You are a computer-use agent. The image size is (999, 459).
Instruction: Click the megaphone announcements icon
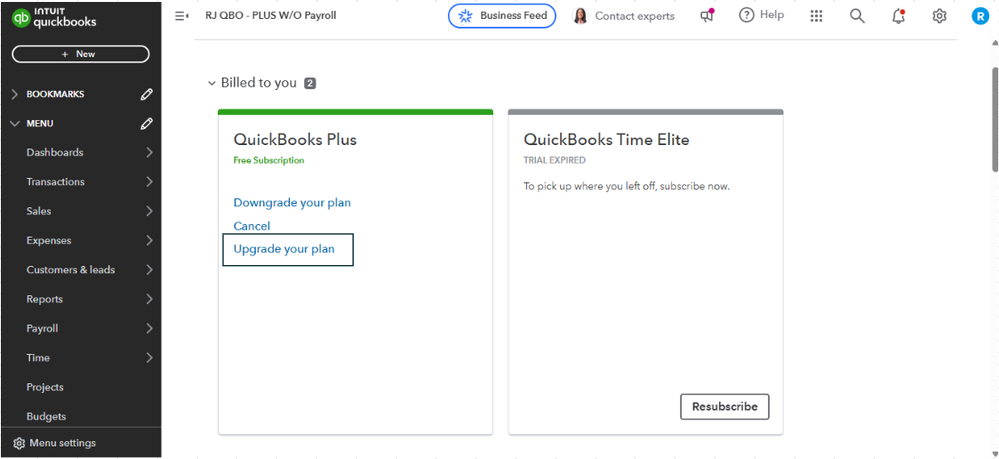(708, 16)
